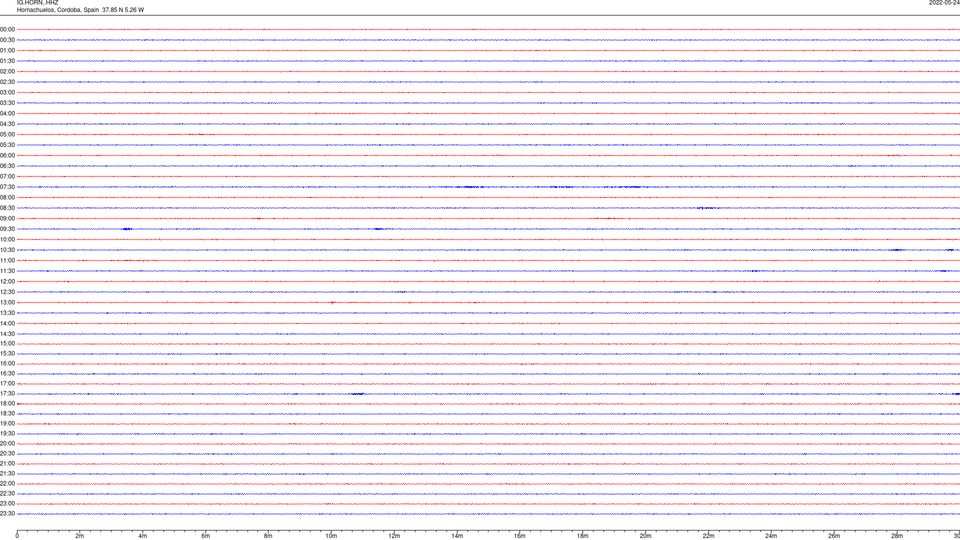Pick the 20:00 time label
This screenshot has width=960, height=540.
7,444
